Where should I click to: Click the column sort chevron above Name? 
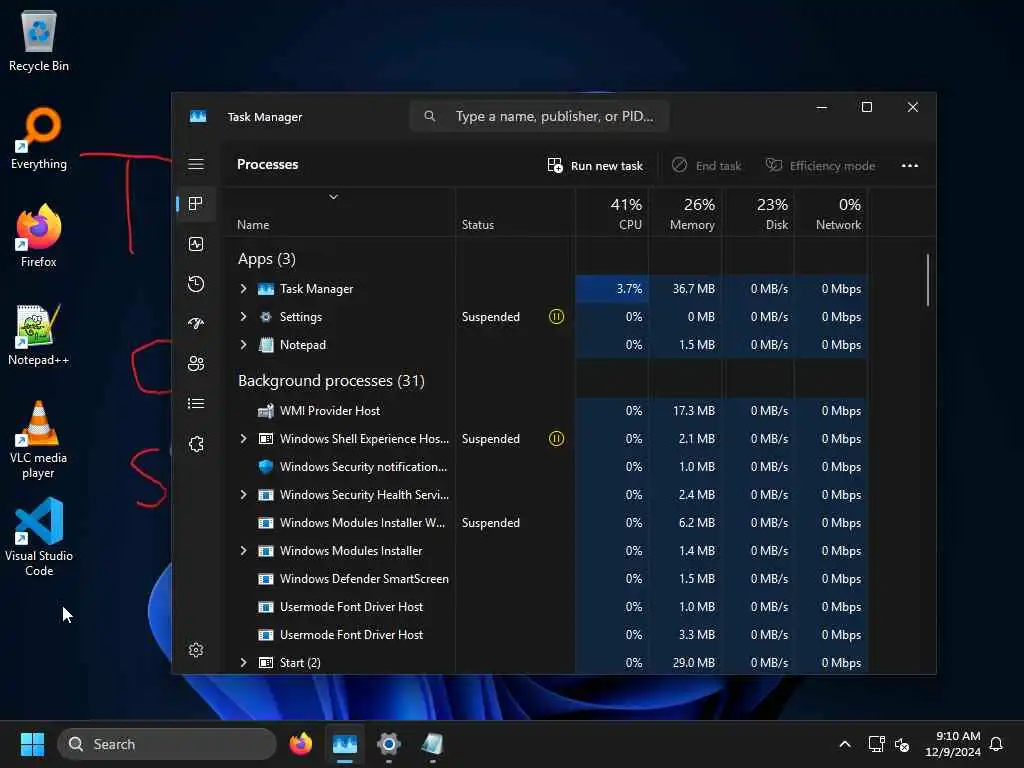pos(334,197)
